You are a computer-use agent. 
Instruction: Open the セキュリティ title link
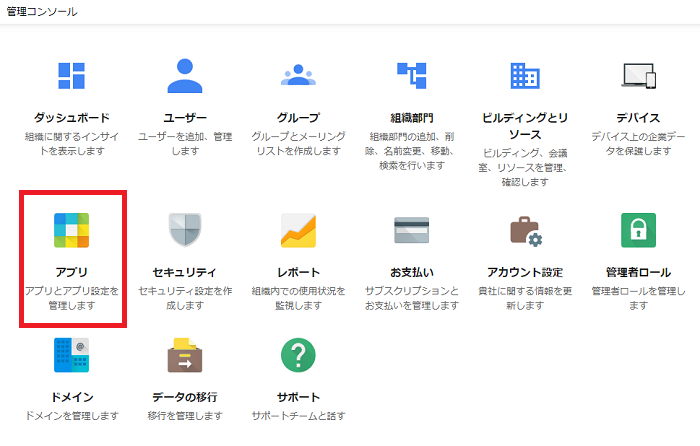[x=185, y=272]
